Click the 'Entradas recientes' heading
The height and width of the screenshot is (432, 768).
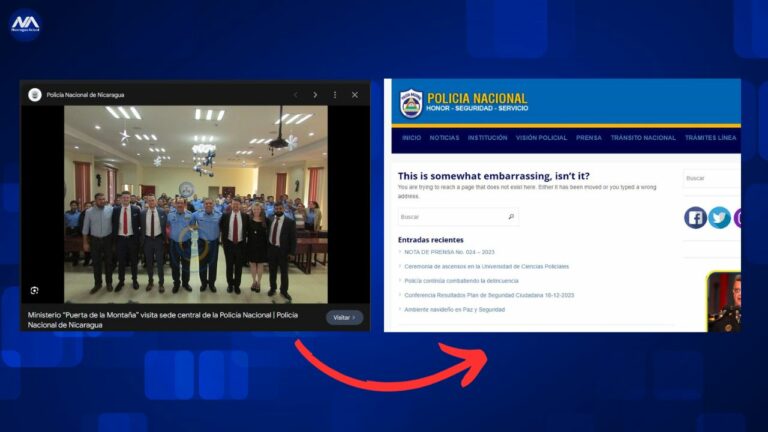tap(431, 240)
